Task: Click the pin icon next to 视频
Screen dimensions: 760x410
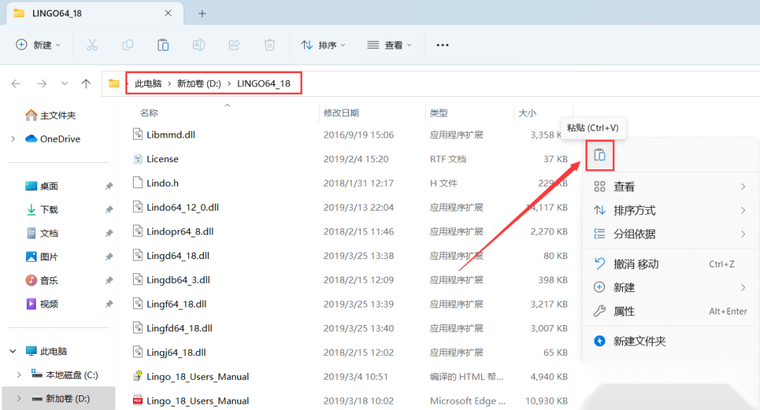Action: click(x=109, y=304)
